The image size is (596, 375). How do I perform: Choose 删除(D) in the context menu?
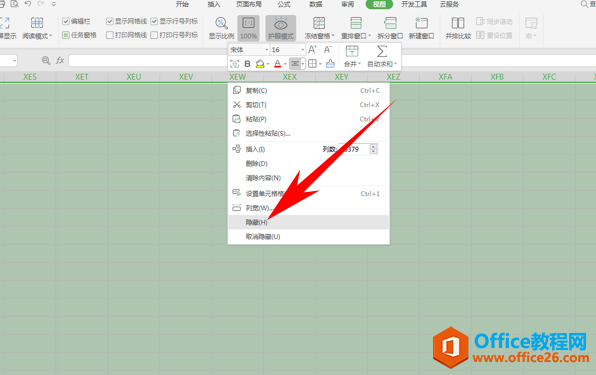308,163
